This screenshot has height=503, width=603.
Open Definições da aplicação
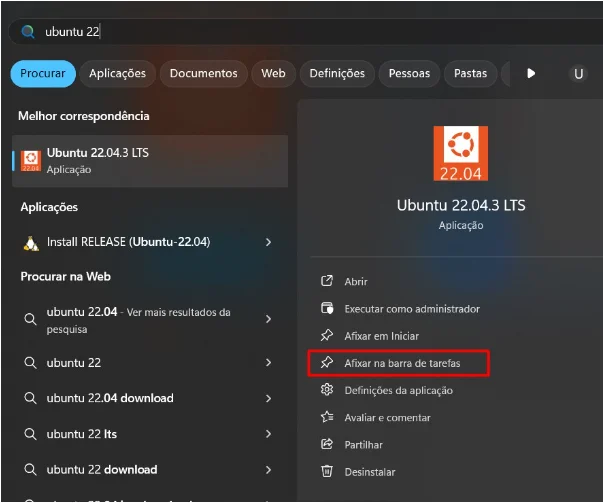coord(398,390)
